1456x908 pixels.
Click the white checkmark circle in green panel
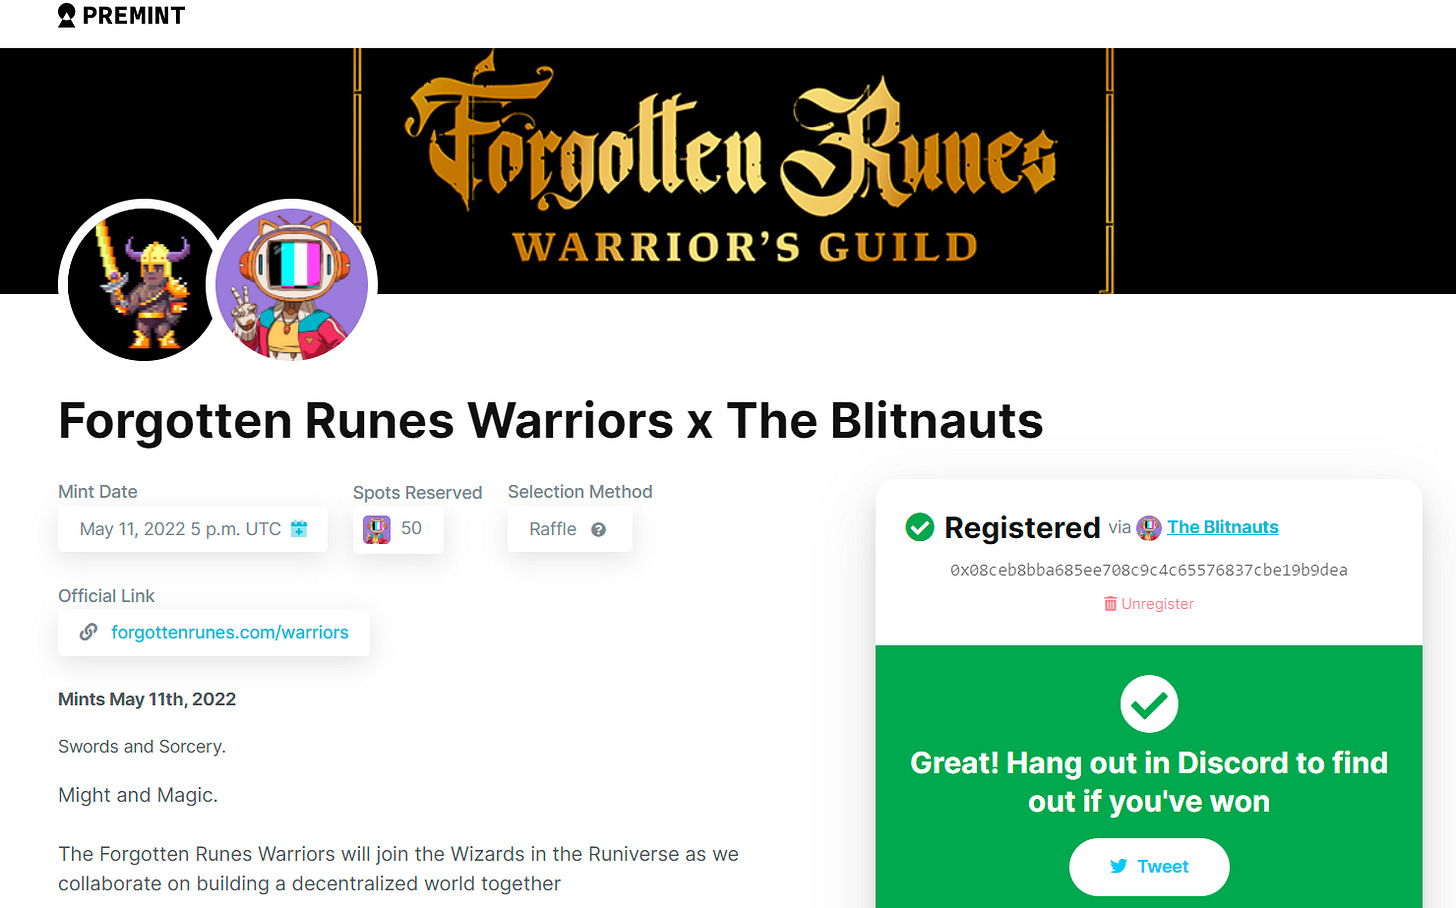pos(1149,704)
